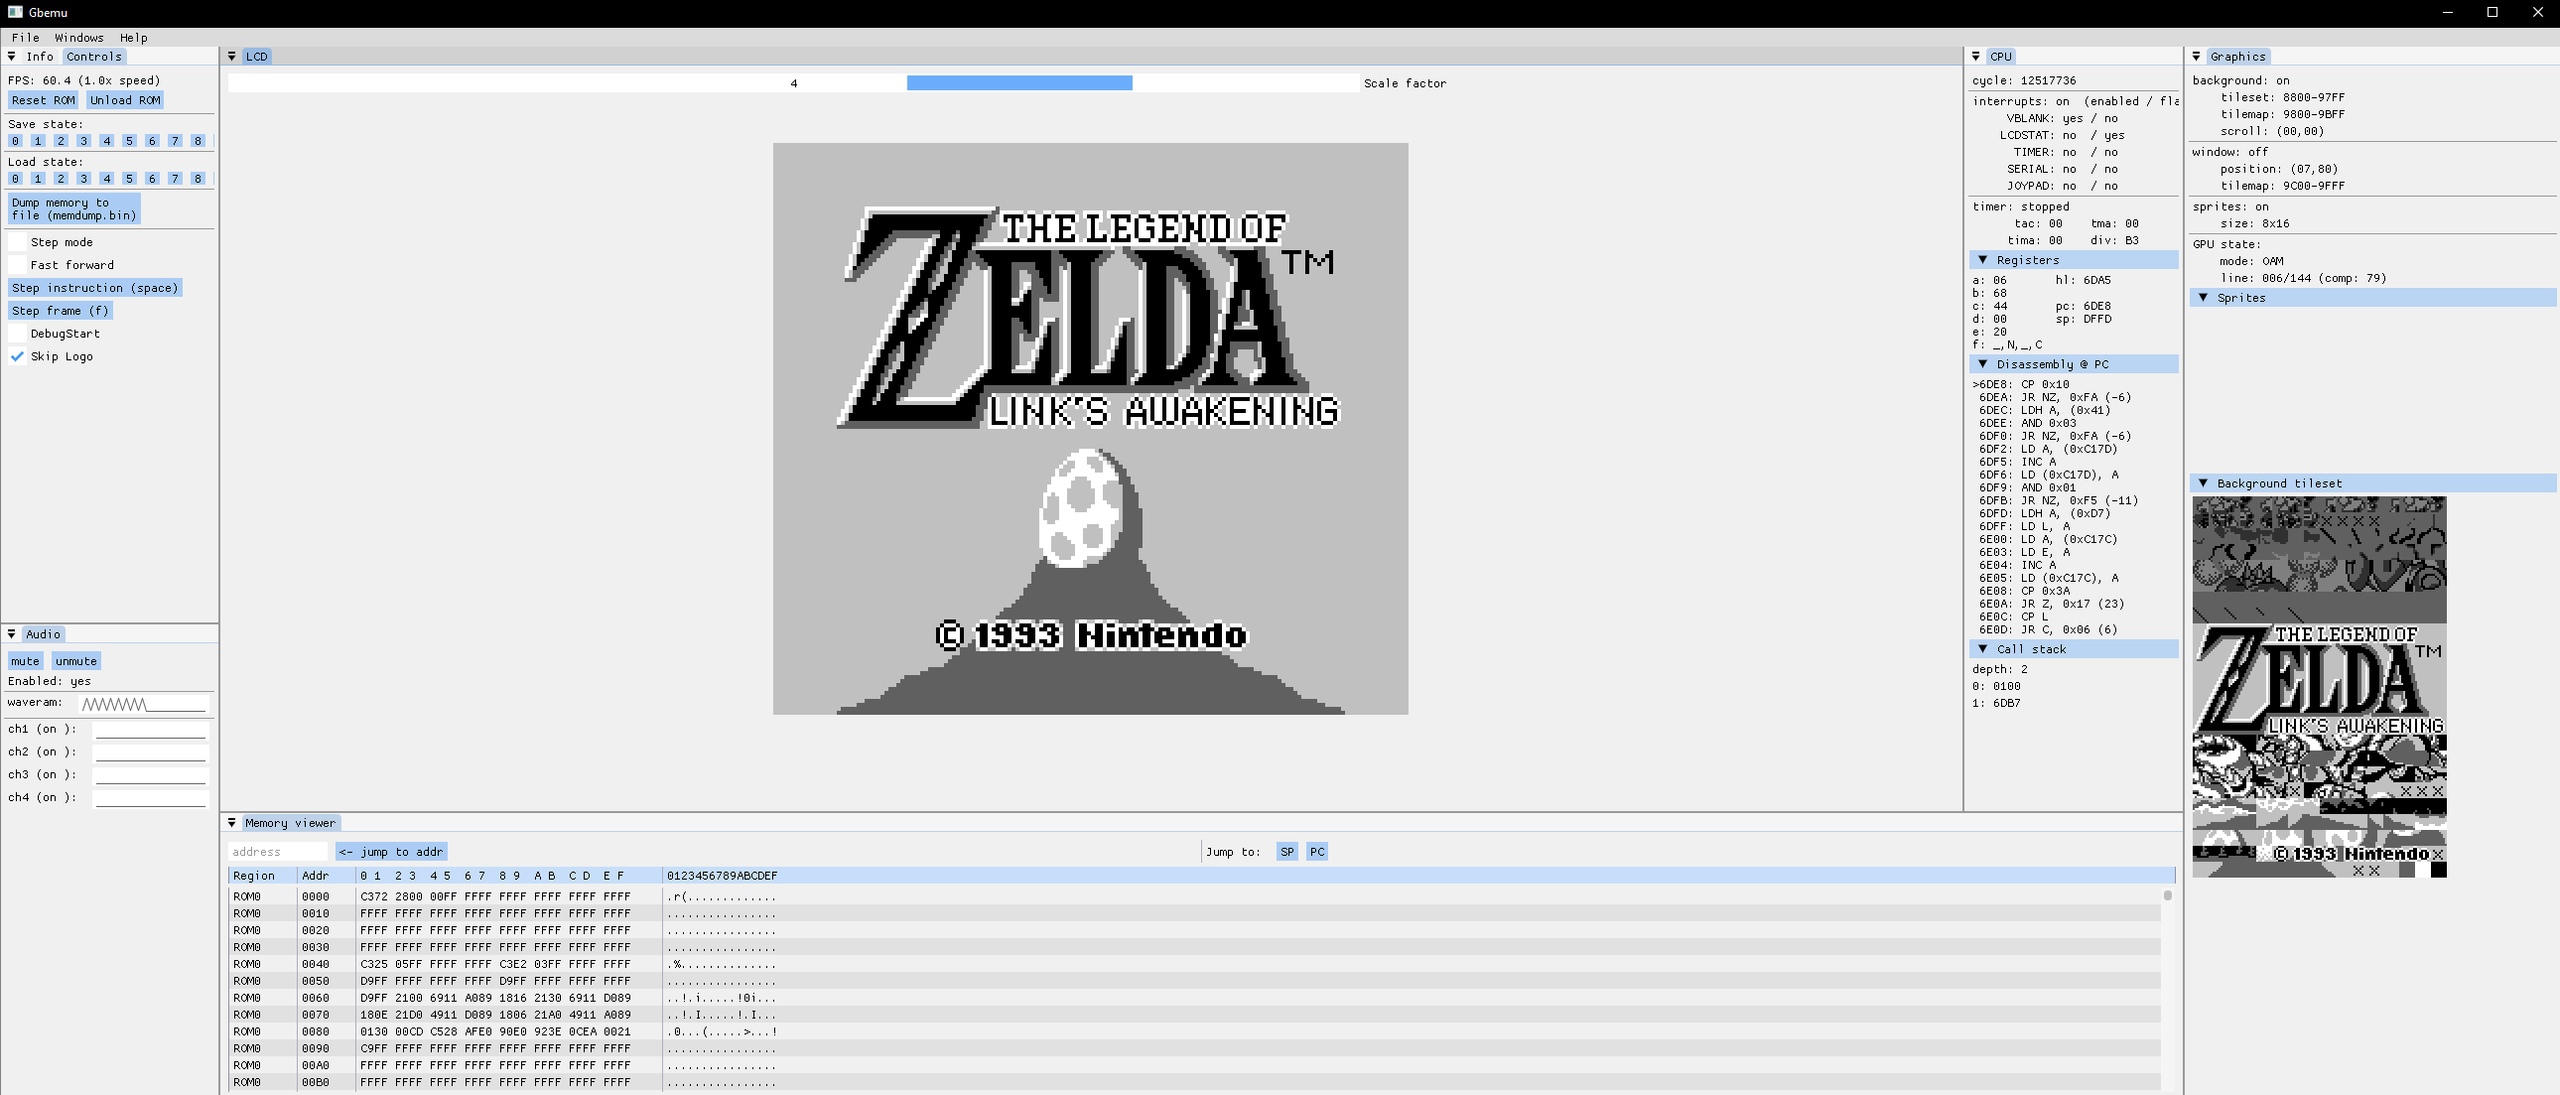Viewport: 2560px width, 1095px height.
Task: Click the memory address input field
Action: (x=277, y=852)
